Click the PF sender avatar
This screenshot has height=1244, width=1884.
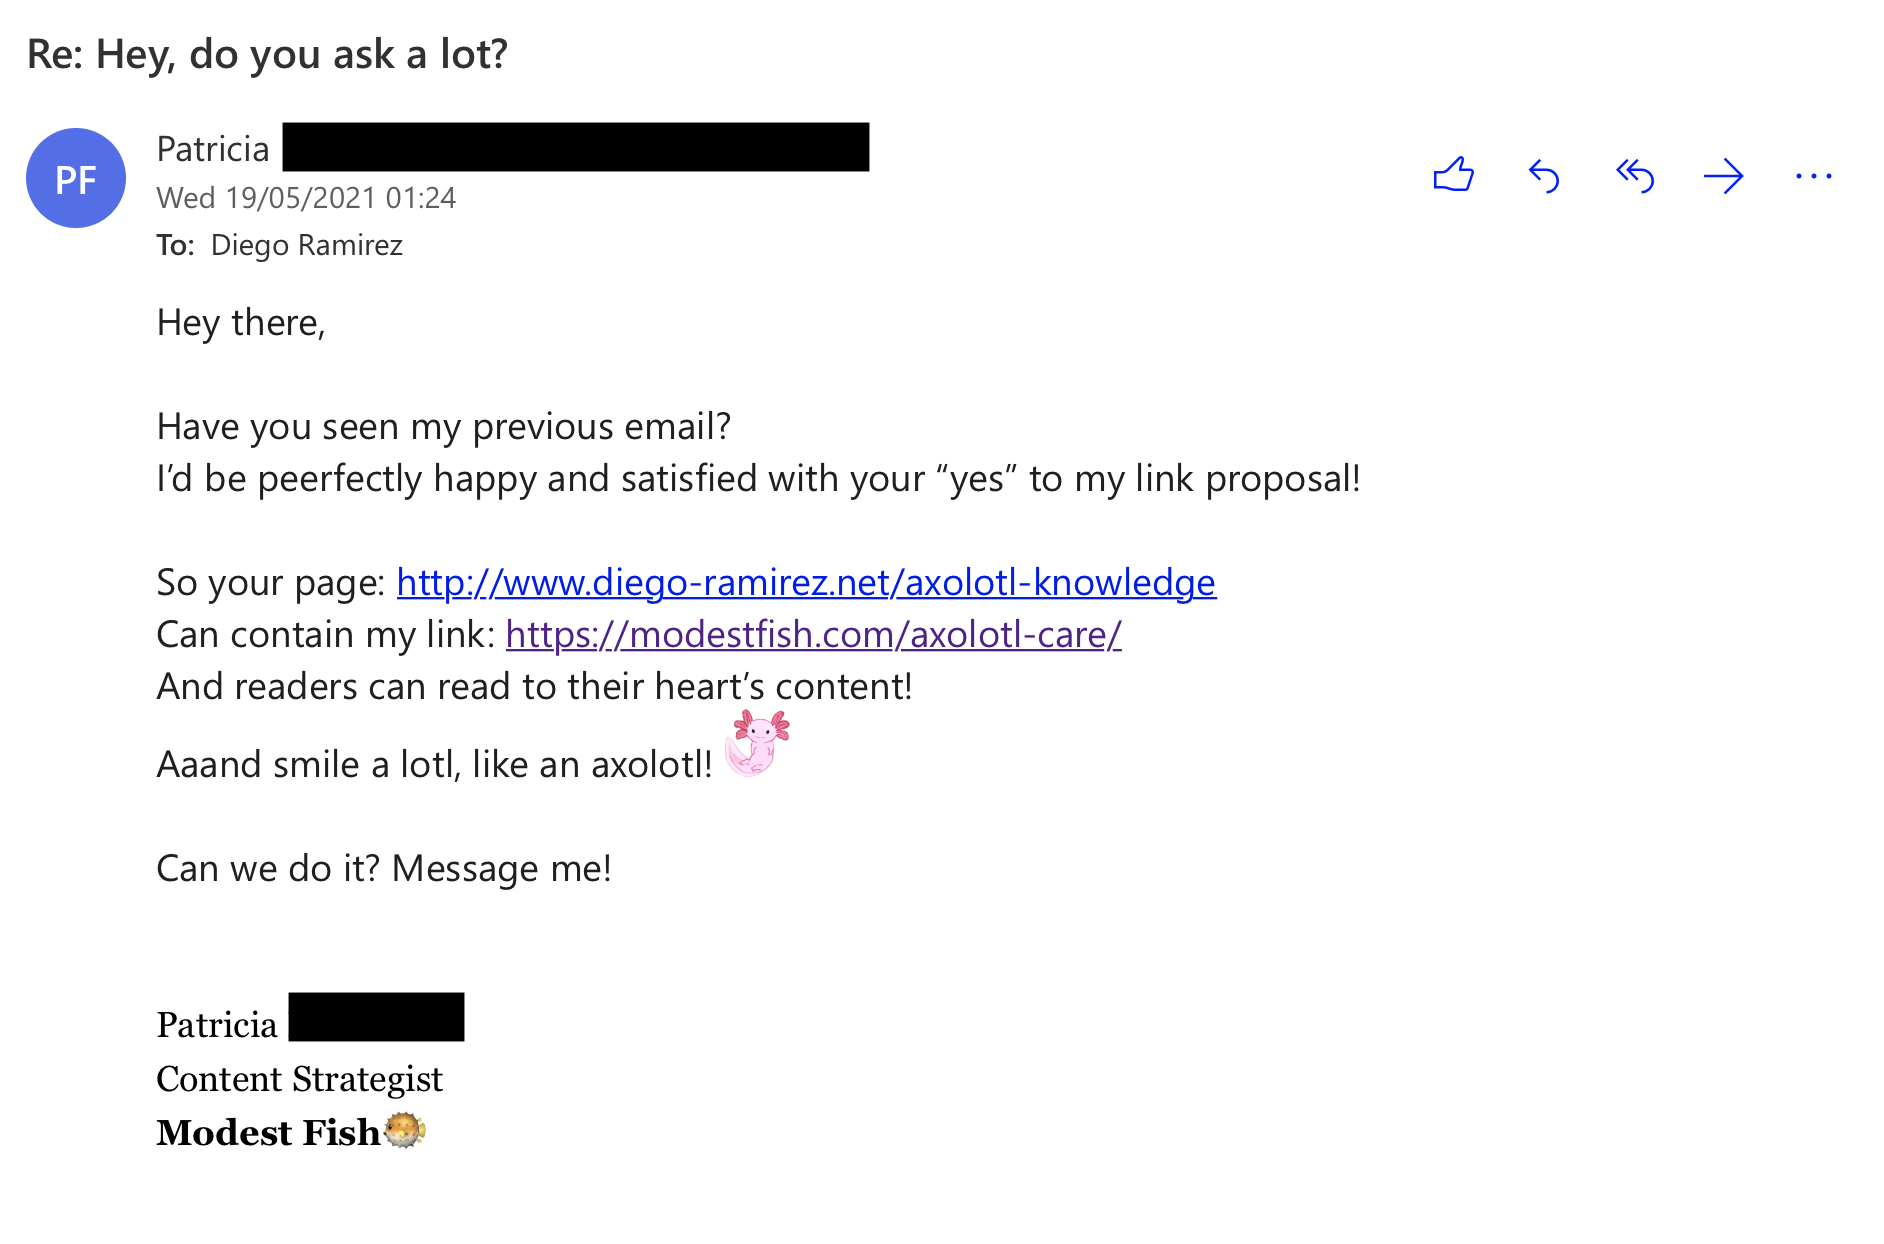pos(76,178)
